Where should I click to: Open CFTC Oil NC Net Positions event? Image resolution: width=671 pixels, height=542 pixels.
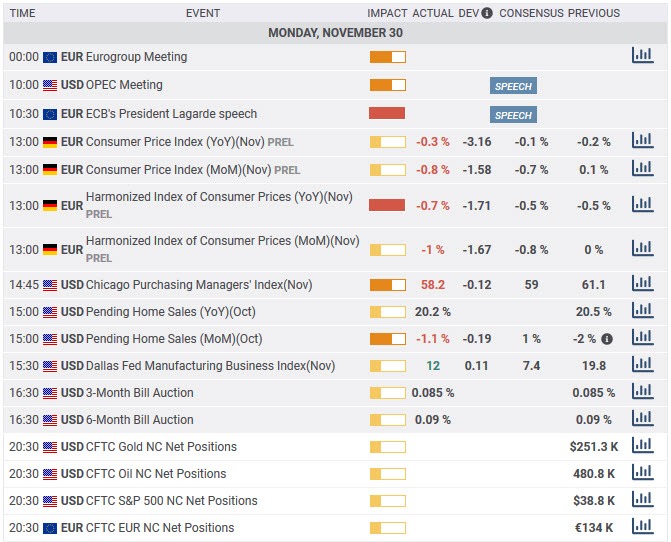(x=156, y=474)
